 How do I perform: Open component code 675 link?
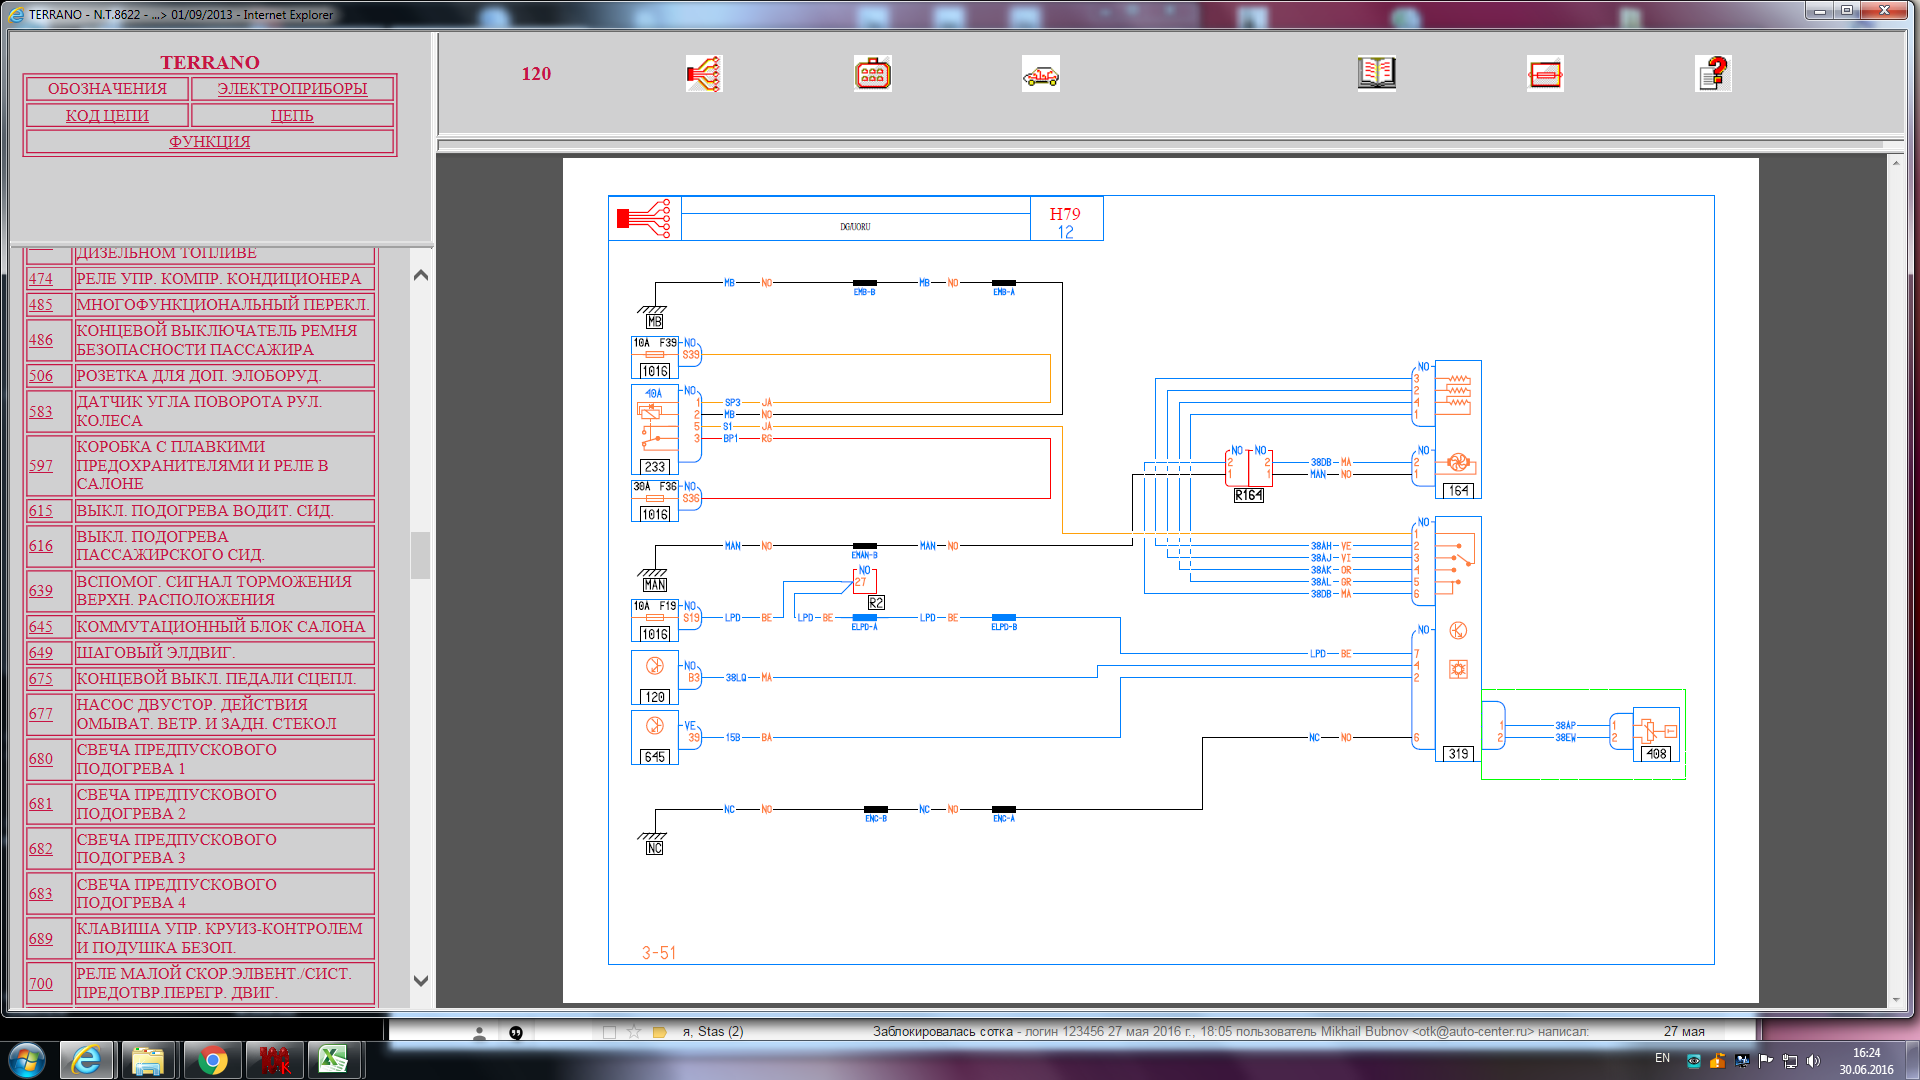tap(41, 679)
